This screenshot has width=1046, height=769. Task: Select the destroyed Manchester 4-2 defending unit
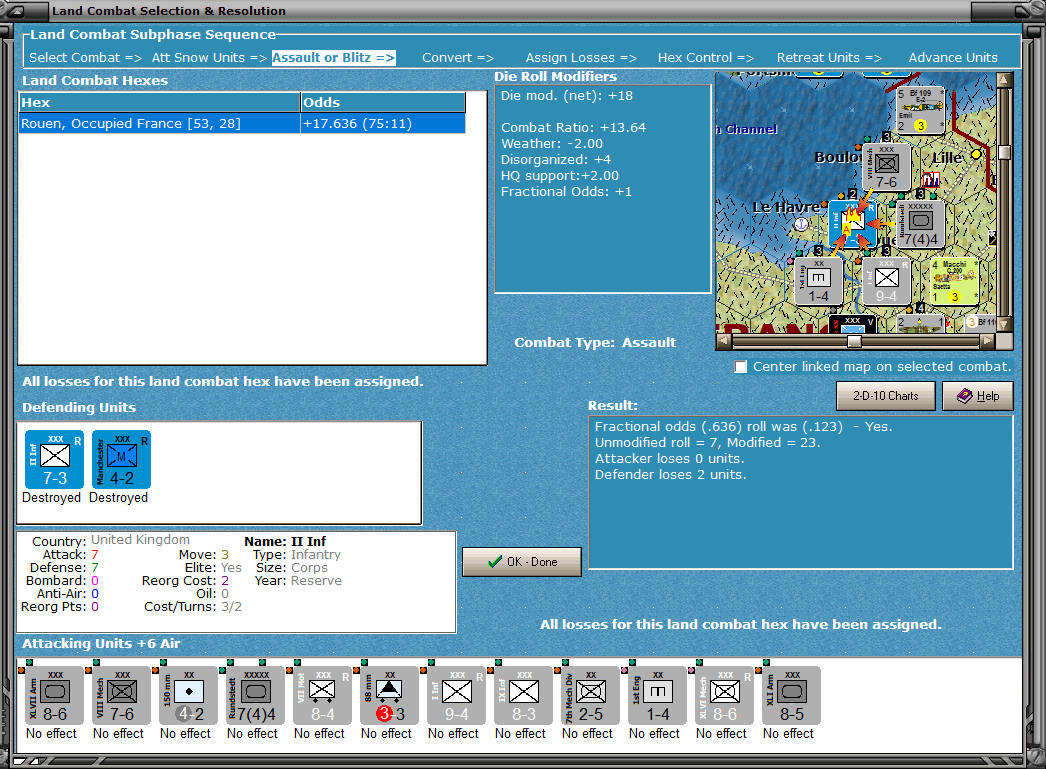pos(121,460)
